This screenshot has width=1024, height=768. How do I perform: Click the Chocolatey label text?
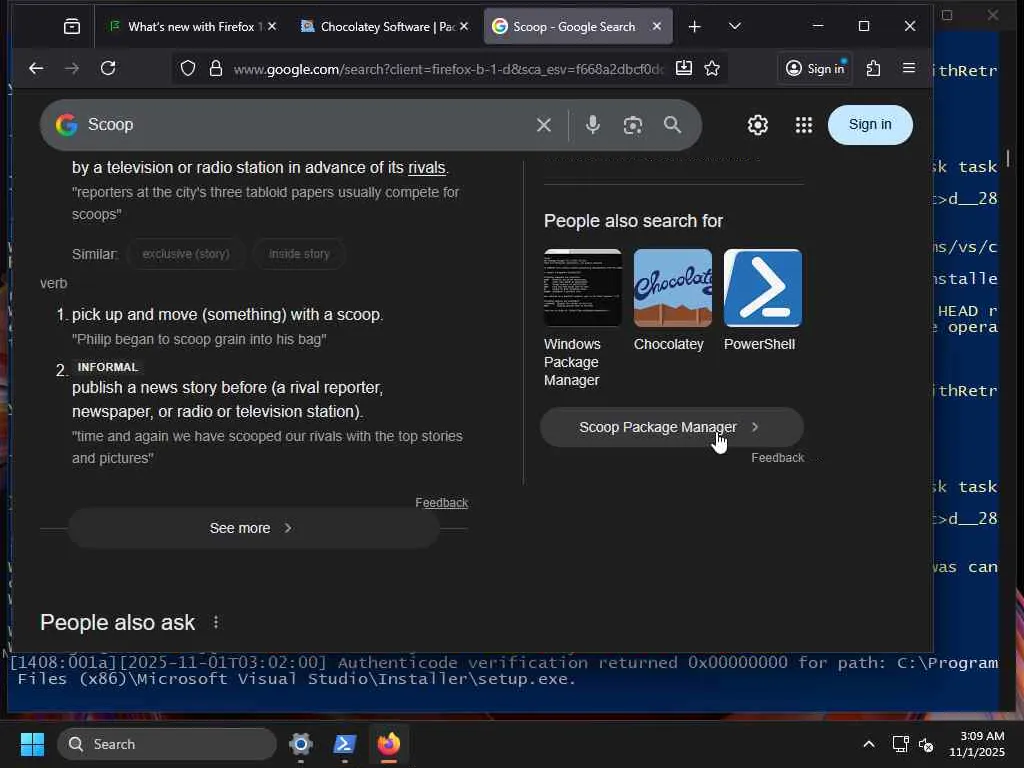[669, 344]
